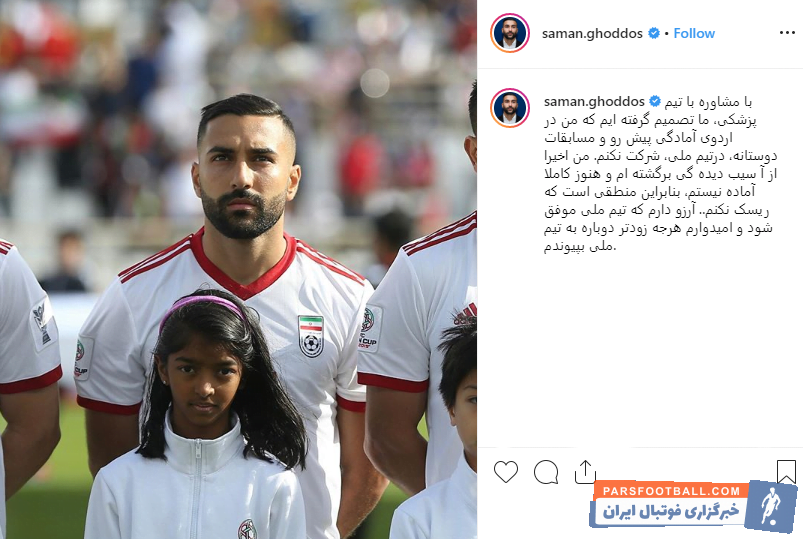Open the saman.ghoddos username in the header

(592, 33)
